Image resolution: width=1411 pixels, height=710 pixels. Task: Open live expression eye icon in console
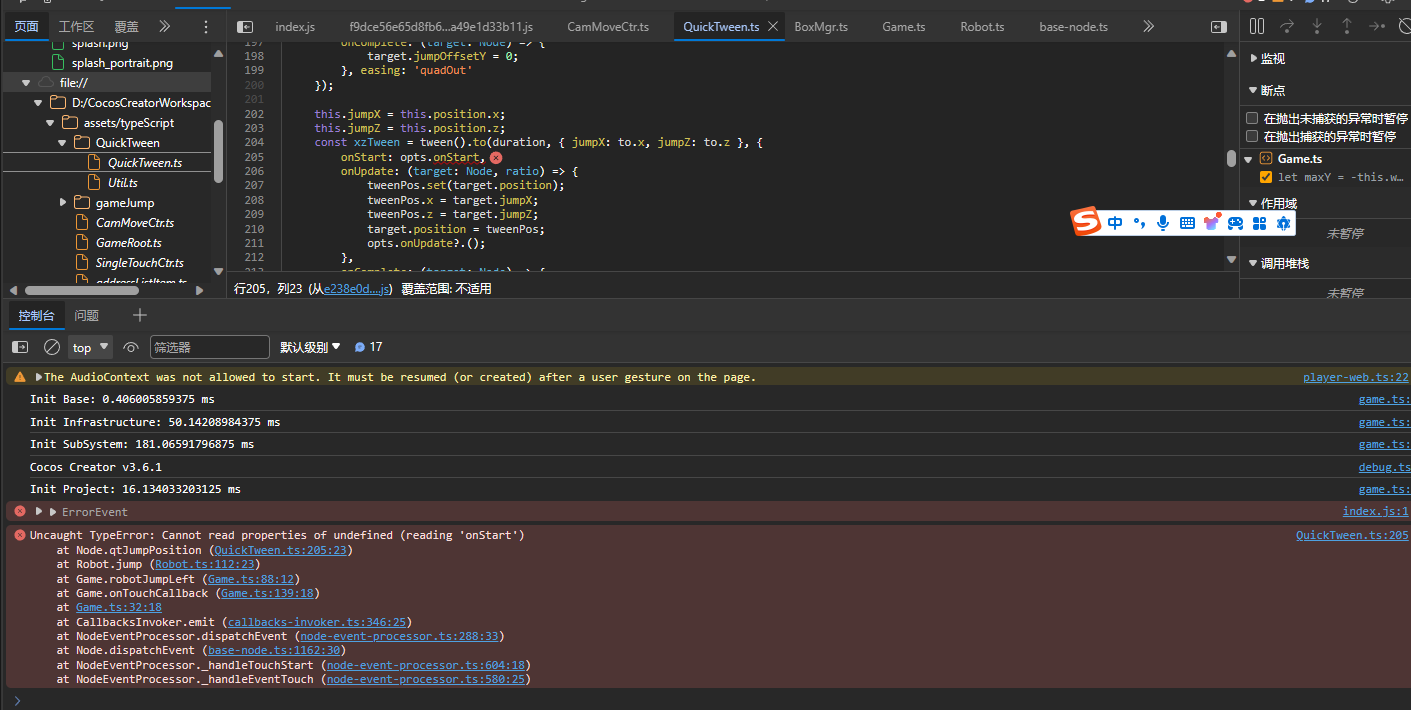tap(131, 347)
